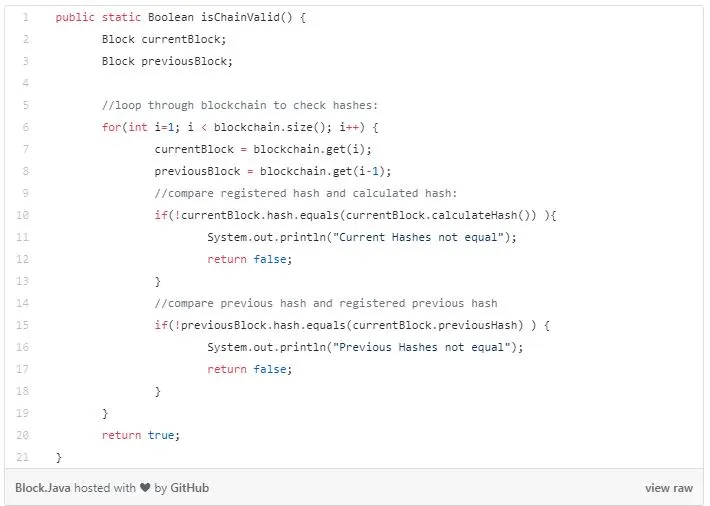Image resolution: width=710 pixels, height=506 pixels.
Task: Select line number 20
Action: click(x=22, y=435)
